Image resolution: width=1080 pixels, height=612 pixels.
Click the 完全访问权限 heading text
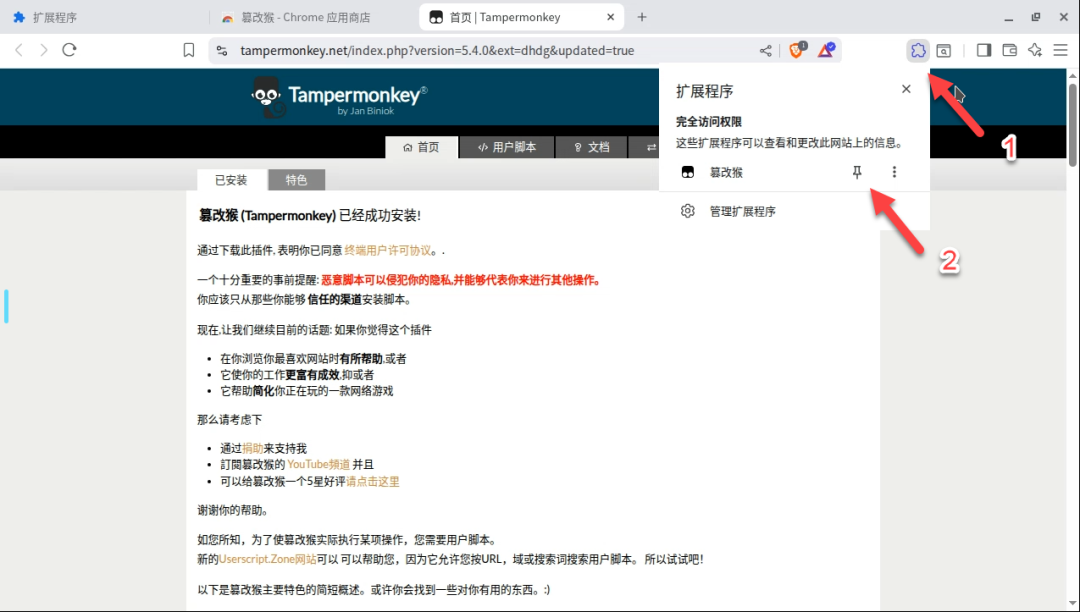click(709, 122)
